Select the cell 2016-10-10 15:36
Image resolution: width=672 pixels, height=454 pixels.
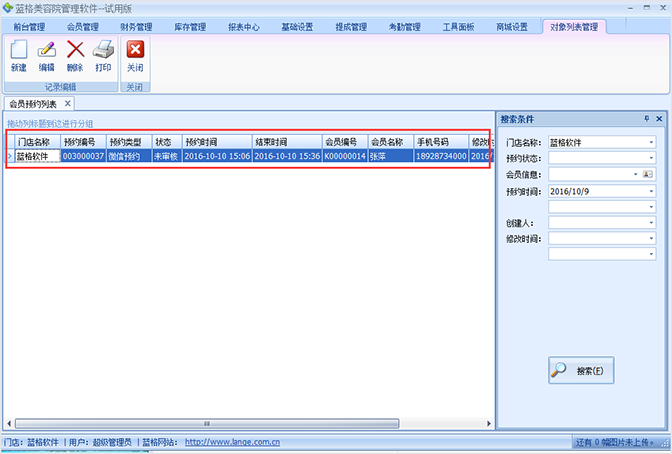[287, 156]
